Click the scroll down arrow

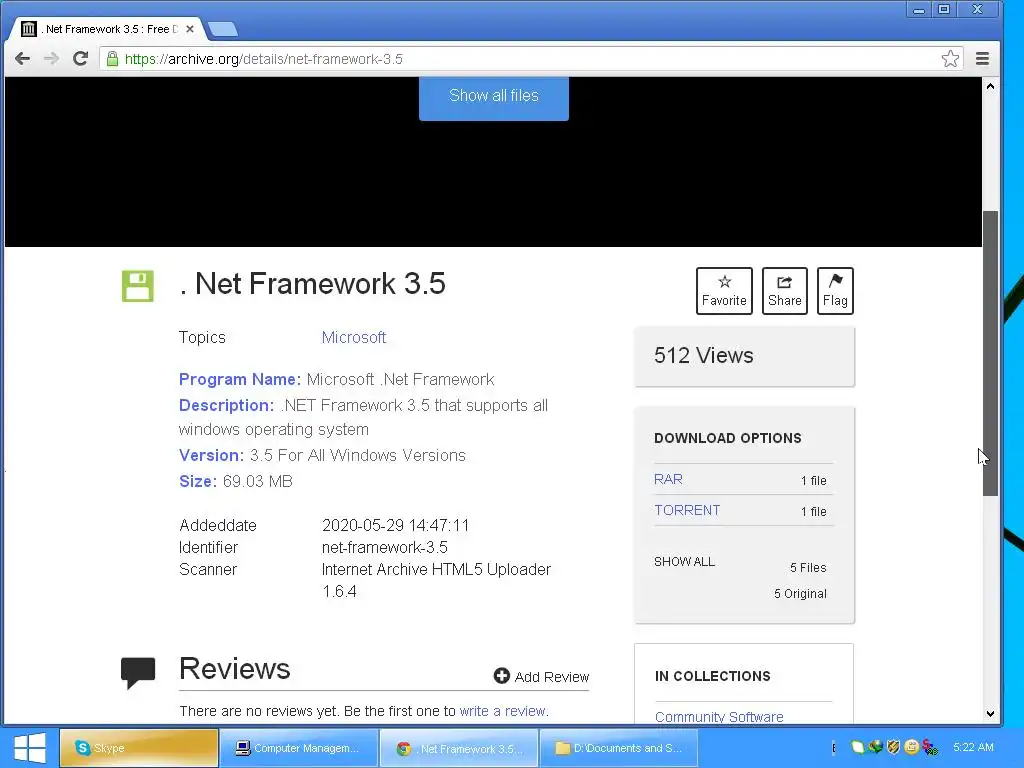click(990, 714)
